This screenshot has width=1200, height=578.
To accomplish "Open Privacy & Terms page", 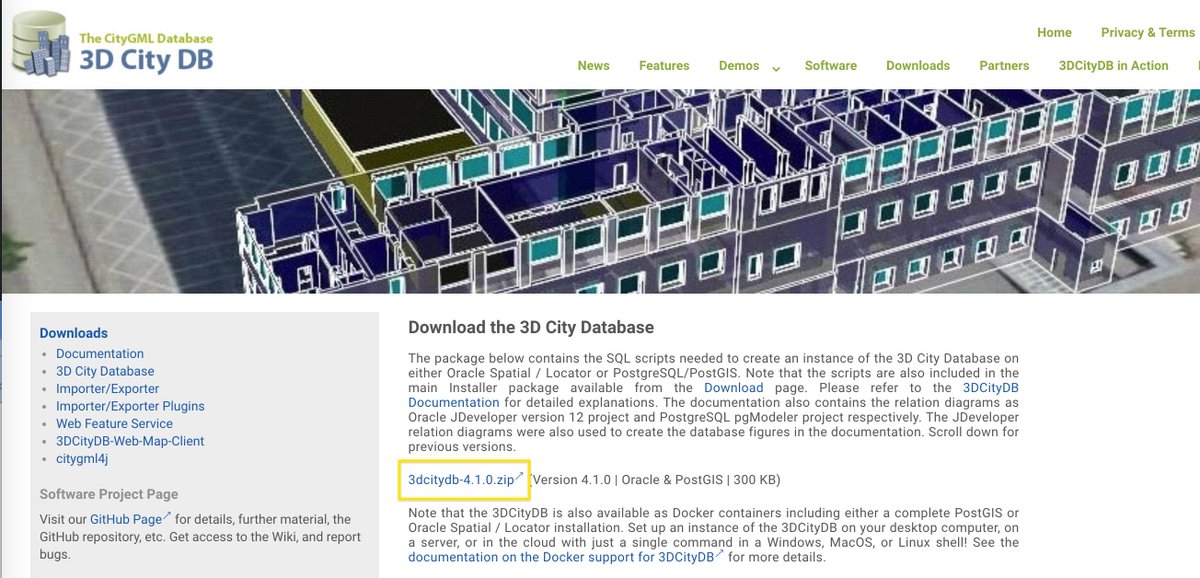I will (x=1148, y=32).
